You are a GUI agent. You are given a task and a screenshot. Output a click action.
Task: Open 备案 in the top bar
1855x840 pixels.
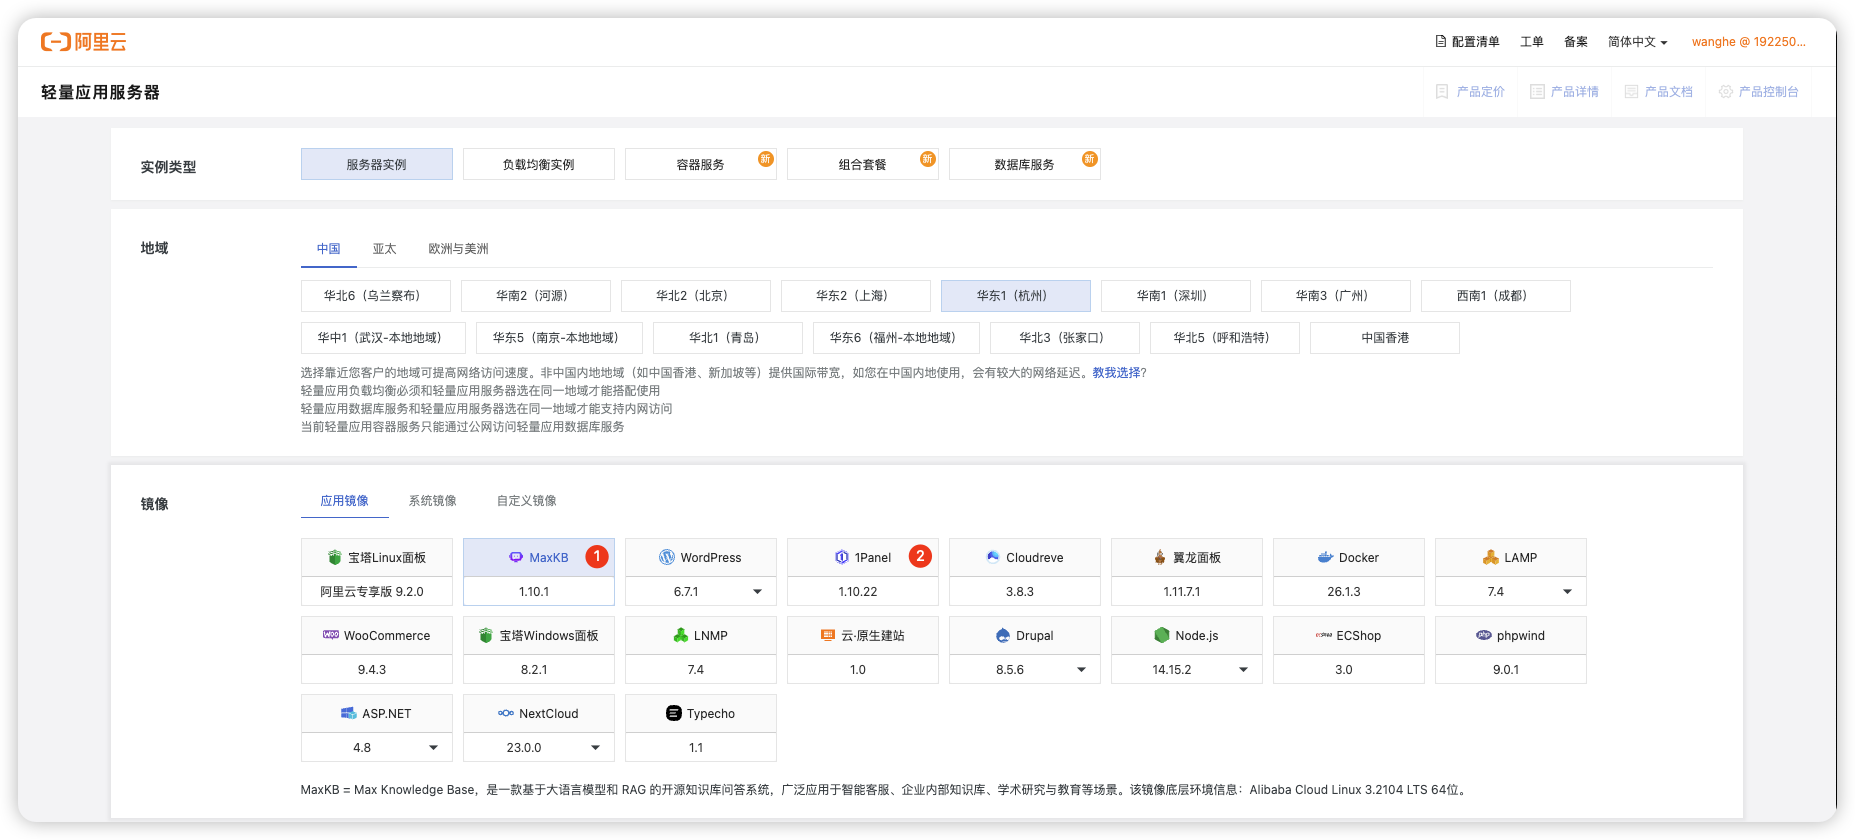click(x=1576, y=42)
